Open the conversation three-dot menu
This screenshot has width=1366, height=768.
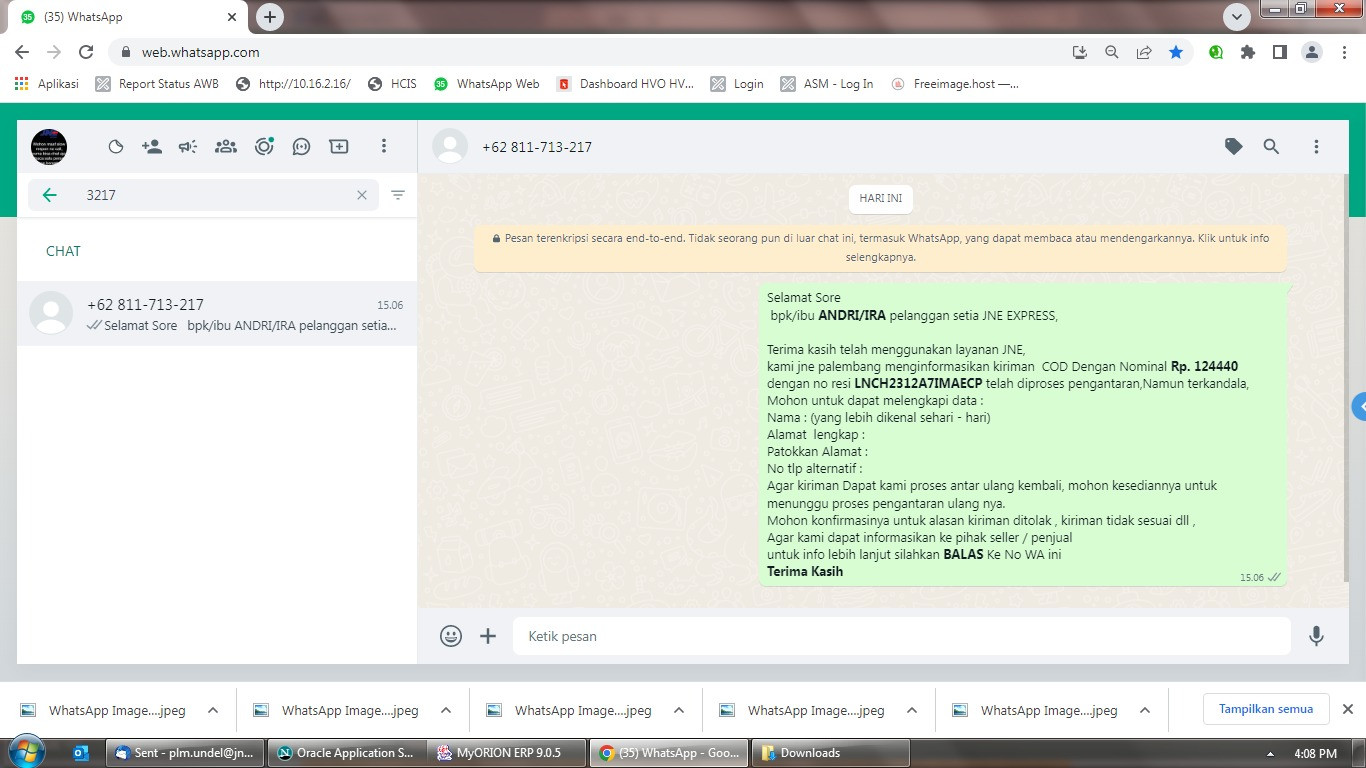point(1317,147)
